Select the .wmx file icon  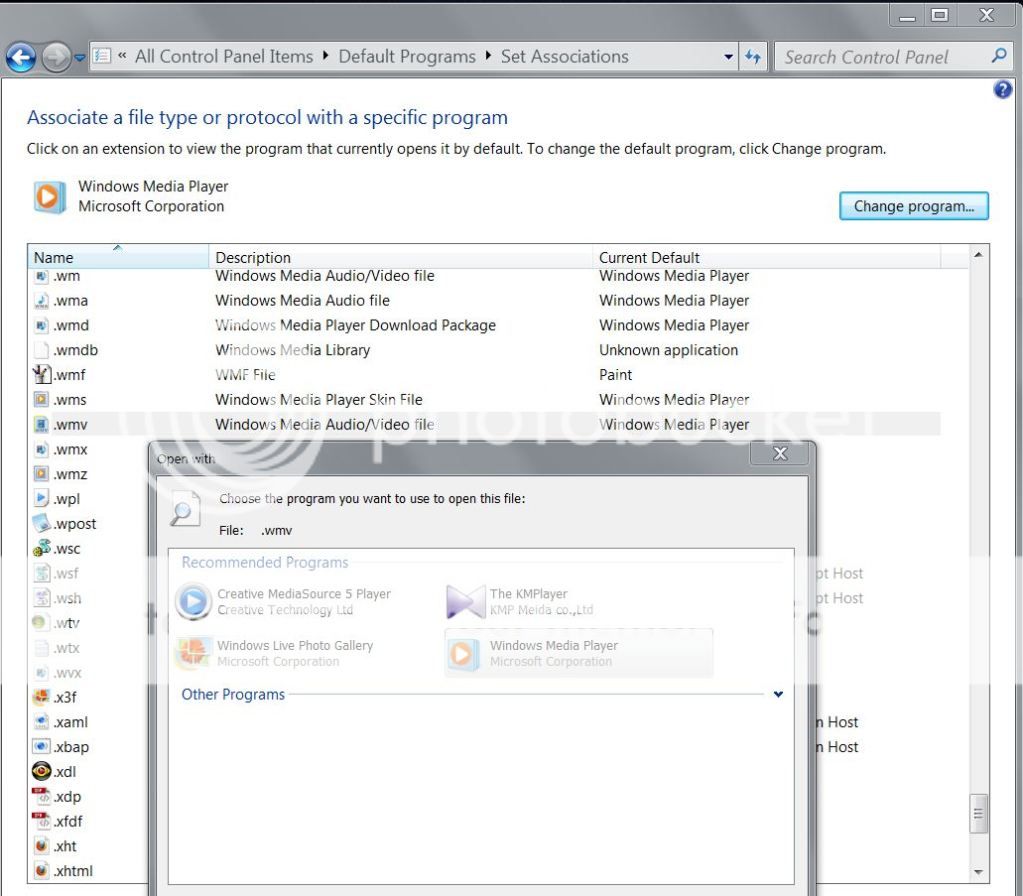coord(41,450)
